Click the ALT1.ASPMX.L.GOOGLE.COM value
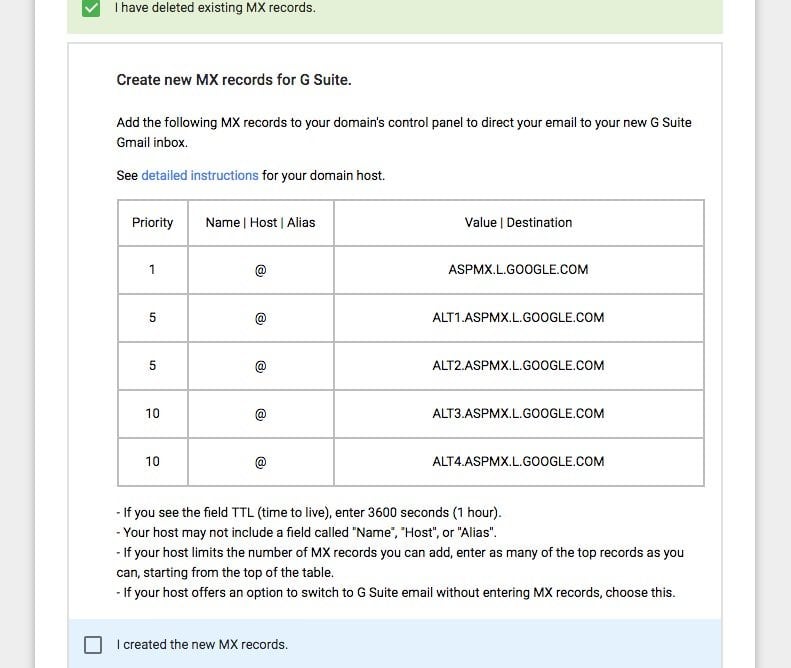Viewport: 791px width, 668px height. (518, 318)
